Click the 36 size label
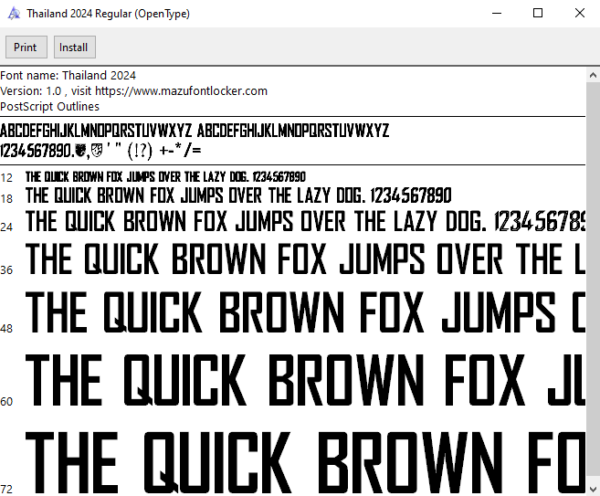The image size is (600, 496). pyautogui.click(x=7, y=270)
